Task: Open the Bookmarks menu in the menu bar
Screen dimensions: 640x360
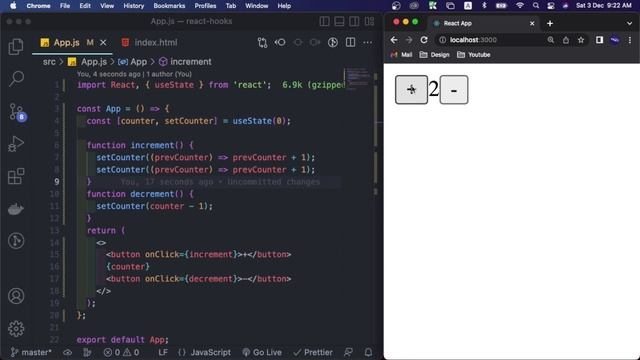Action: (x=169, y=6)
